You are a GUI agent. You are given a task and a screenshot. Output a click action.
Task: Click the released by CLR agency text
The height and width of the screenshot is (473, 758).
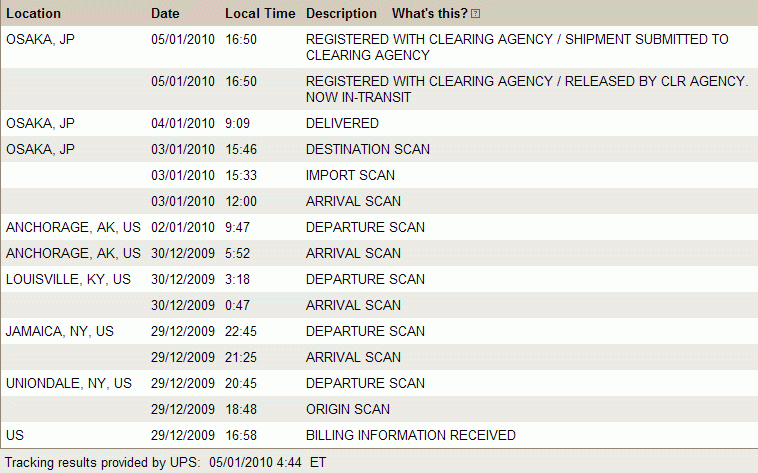(x=527, y=89)
